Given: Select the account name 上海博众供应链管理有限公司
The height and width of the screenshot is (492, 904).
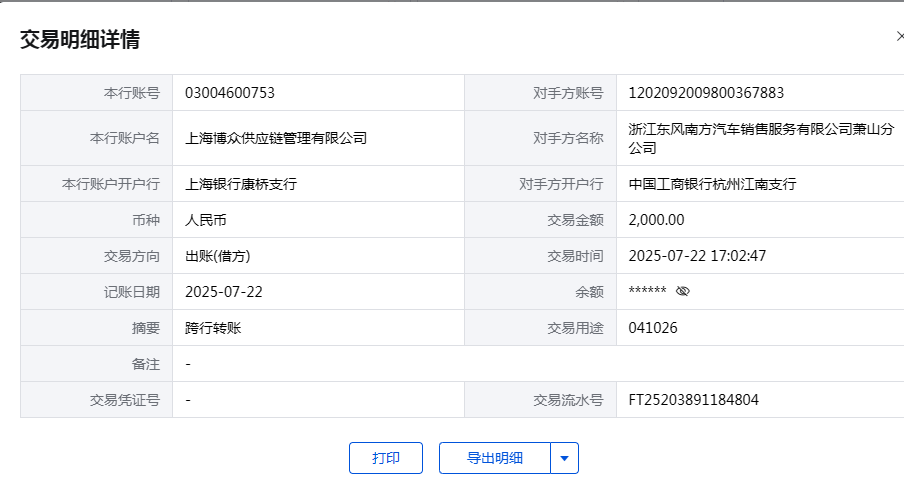Looking at the screenshot, I should 277,138.
